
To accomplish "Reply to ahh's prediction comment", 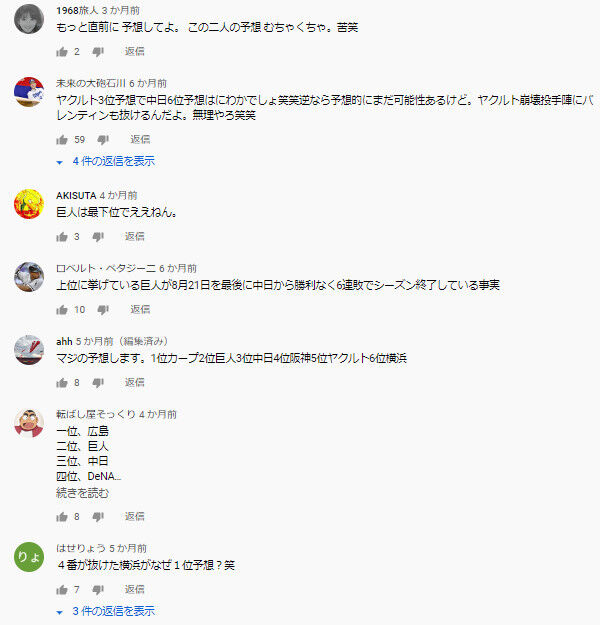I will 135,382.
